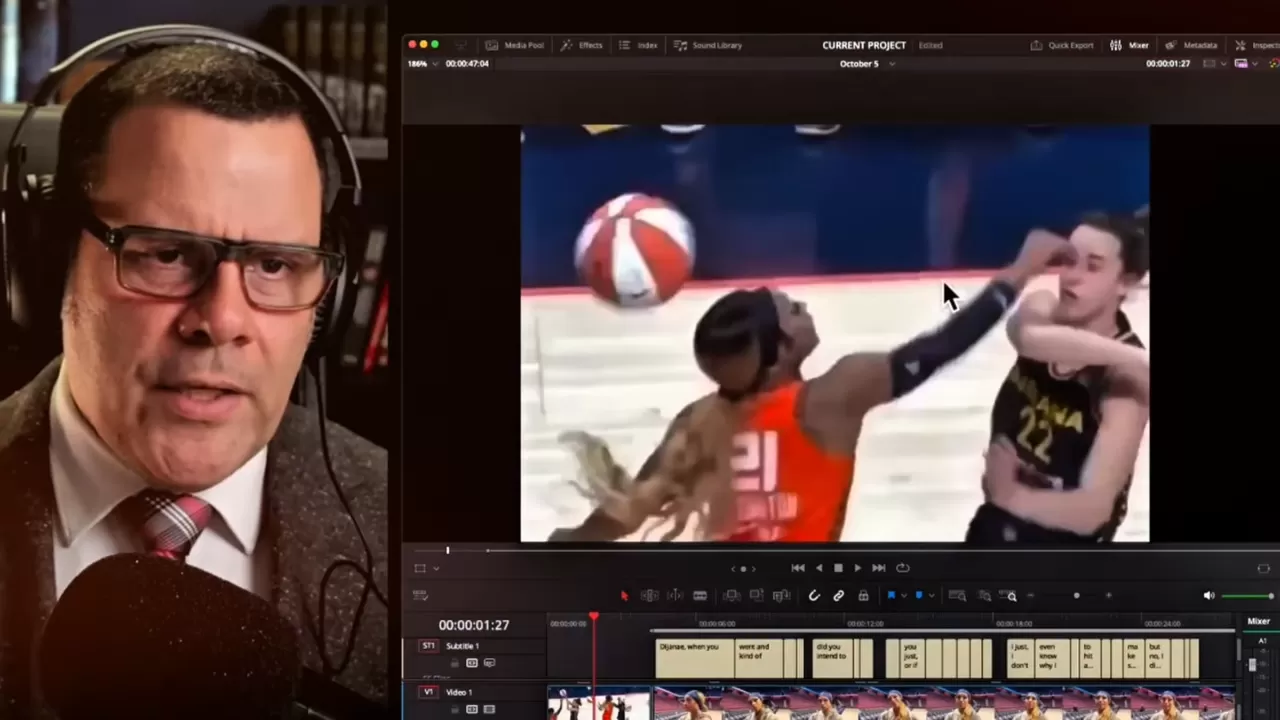Viewport: 1280px width, 720px height.
Task: Select the Blade Edit Mode tool
Action: click(x=700, y=596)
